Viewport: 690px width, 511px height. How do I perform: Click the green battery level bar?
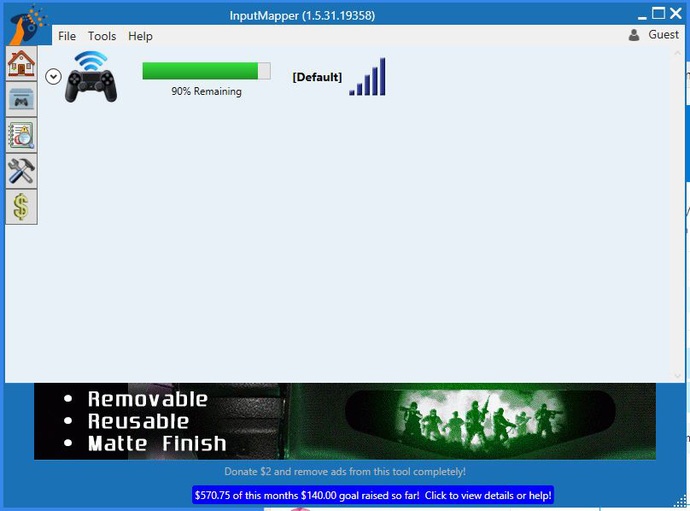coord(206,71)
